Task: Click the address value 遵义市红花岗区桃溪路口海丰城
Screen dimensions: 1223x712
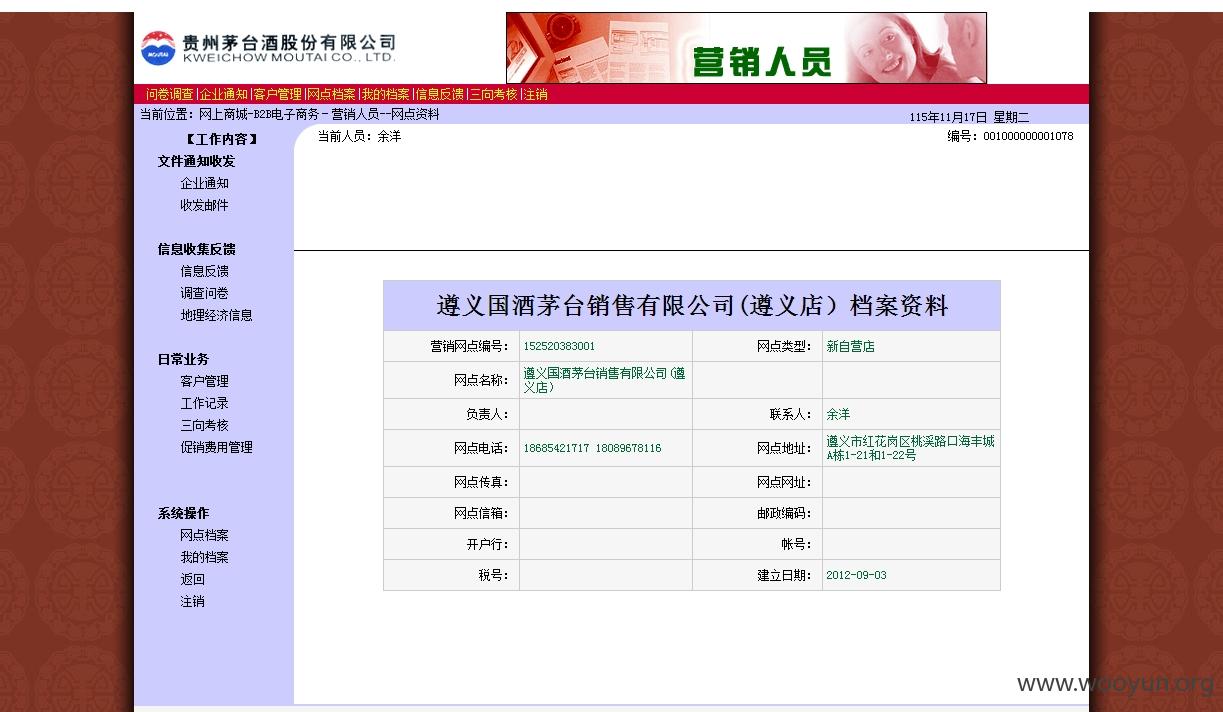Action: coord(910,448)
